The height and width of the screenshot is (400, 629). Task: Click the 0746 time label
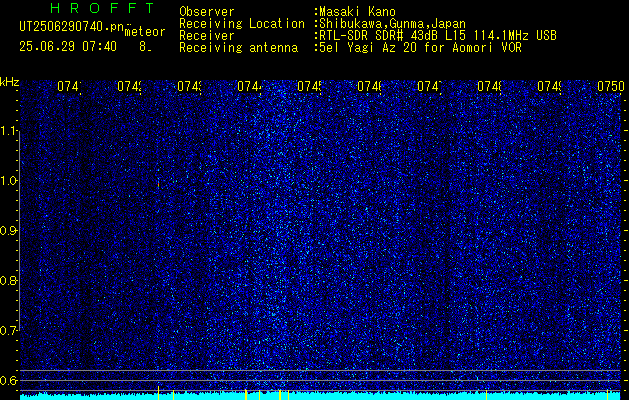coord(369,86)
